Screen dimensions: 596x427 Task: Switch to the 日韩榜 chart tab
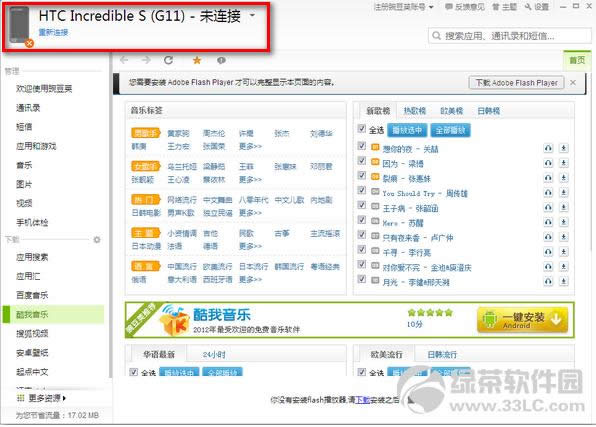[488, 111]
